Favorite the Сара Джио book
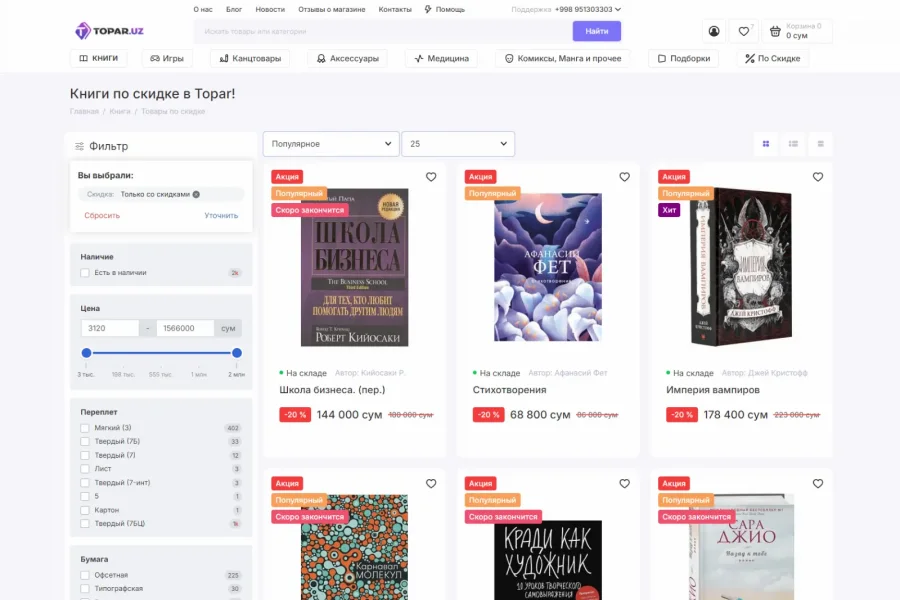The image size is (900, 600). pyautogui.click(x=818, y=483)
